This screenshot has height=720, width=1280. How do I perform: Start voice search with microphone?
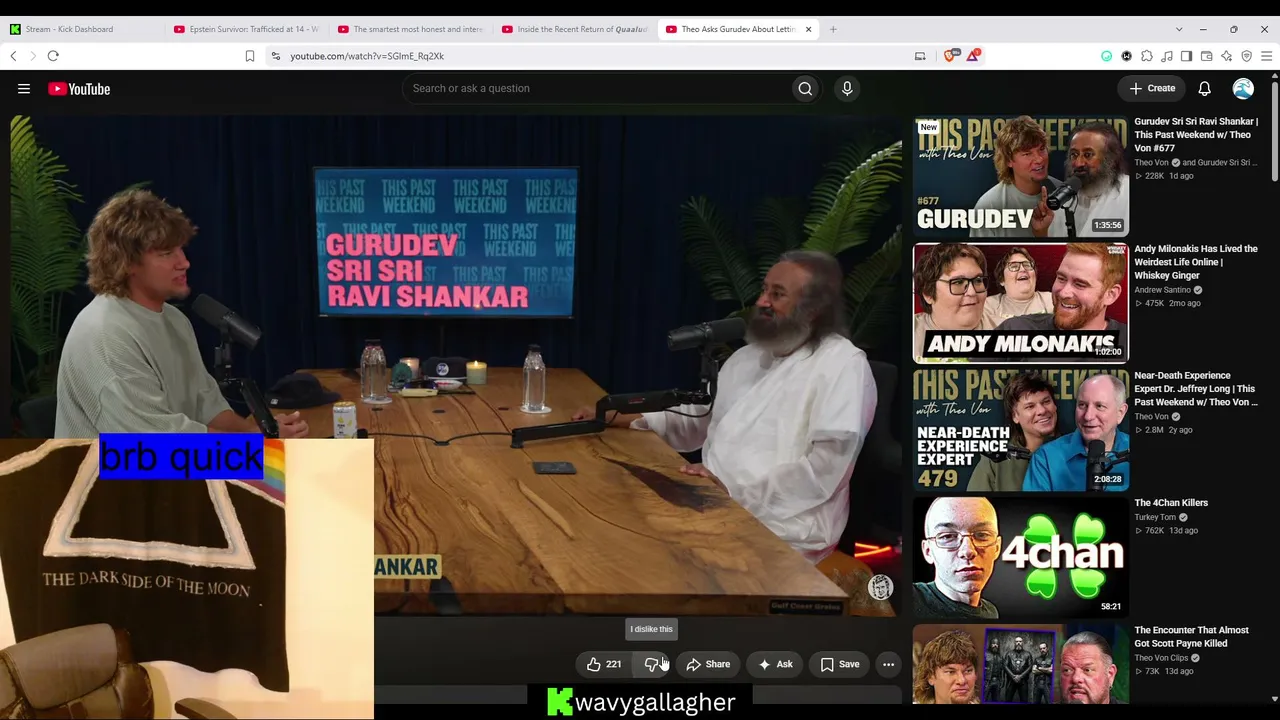point(847,88)
